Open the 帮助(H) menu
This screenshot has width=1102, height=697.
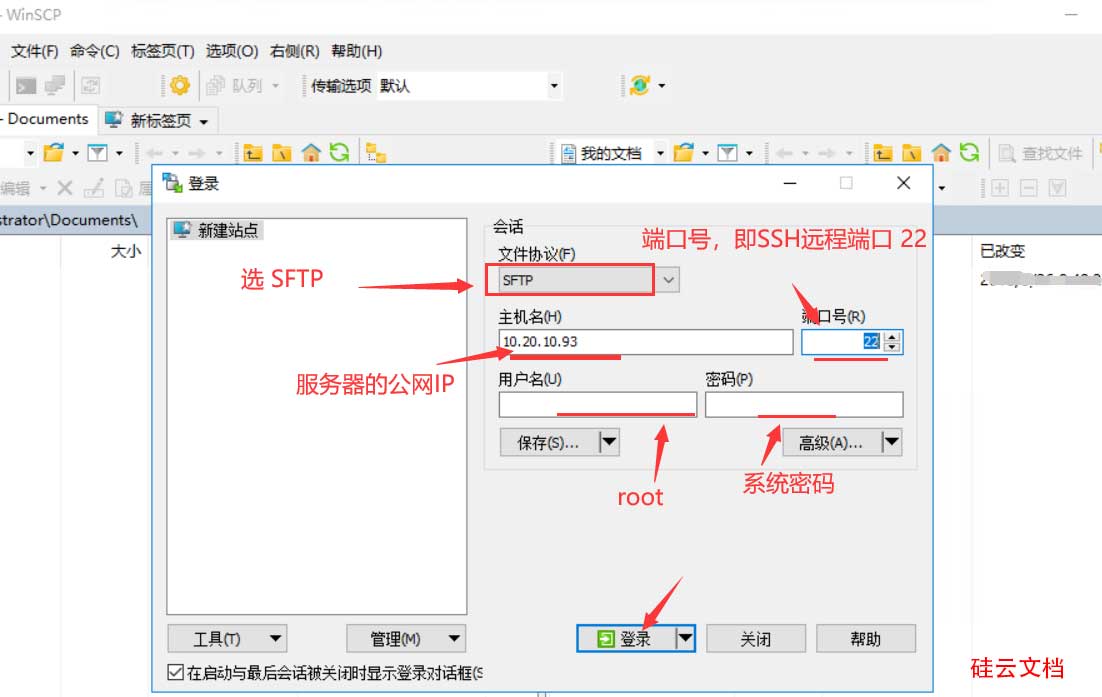pos(356,51)
